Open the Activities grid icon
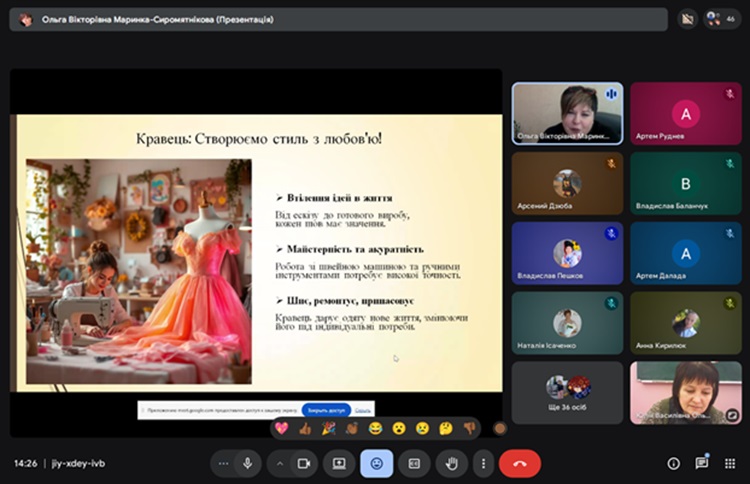750x484 pixels. (730, 463)
